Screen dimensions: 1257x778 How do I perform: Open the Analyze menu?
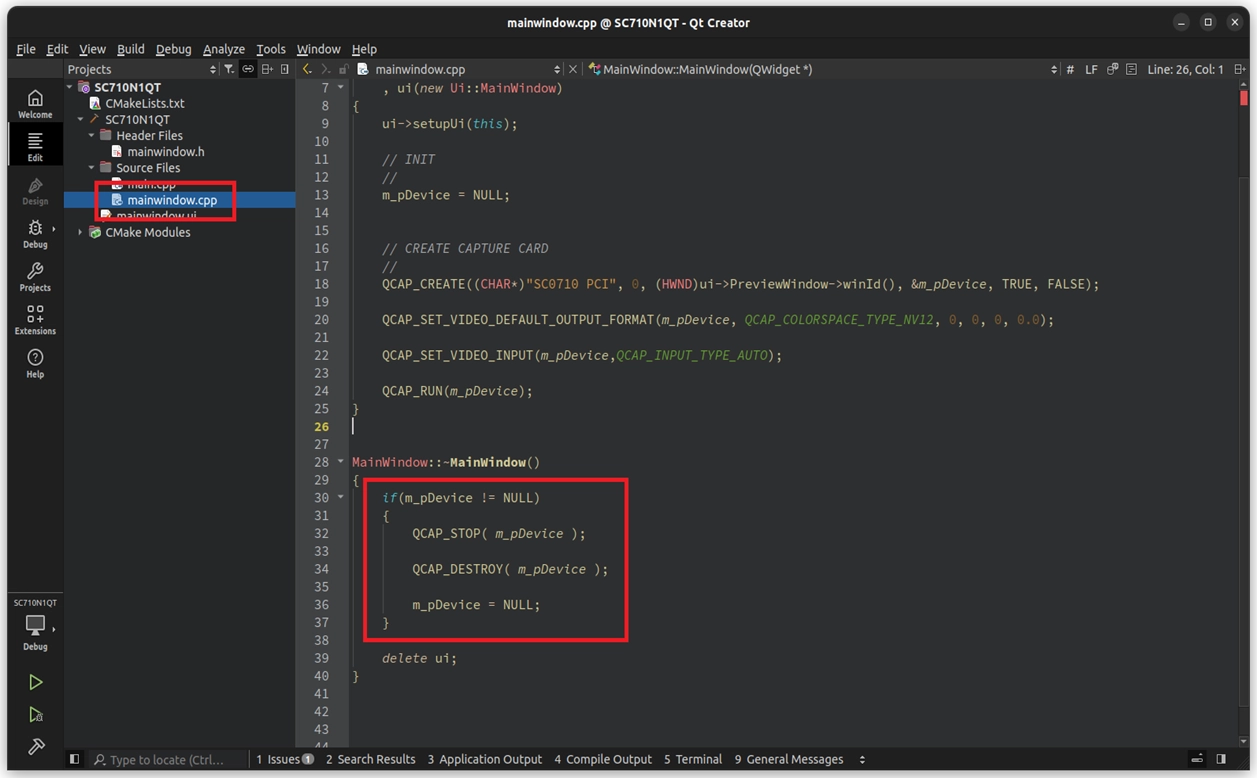(x=223, y=49)
